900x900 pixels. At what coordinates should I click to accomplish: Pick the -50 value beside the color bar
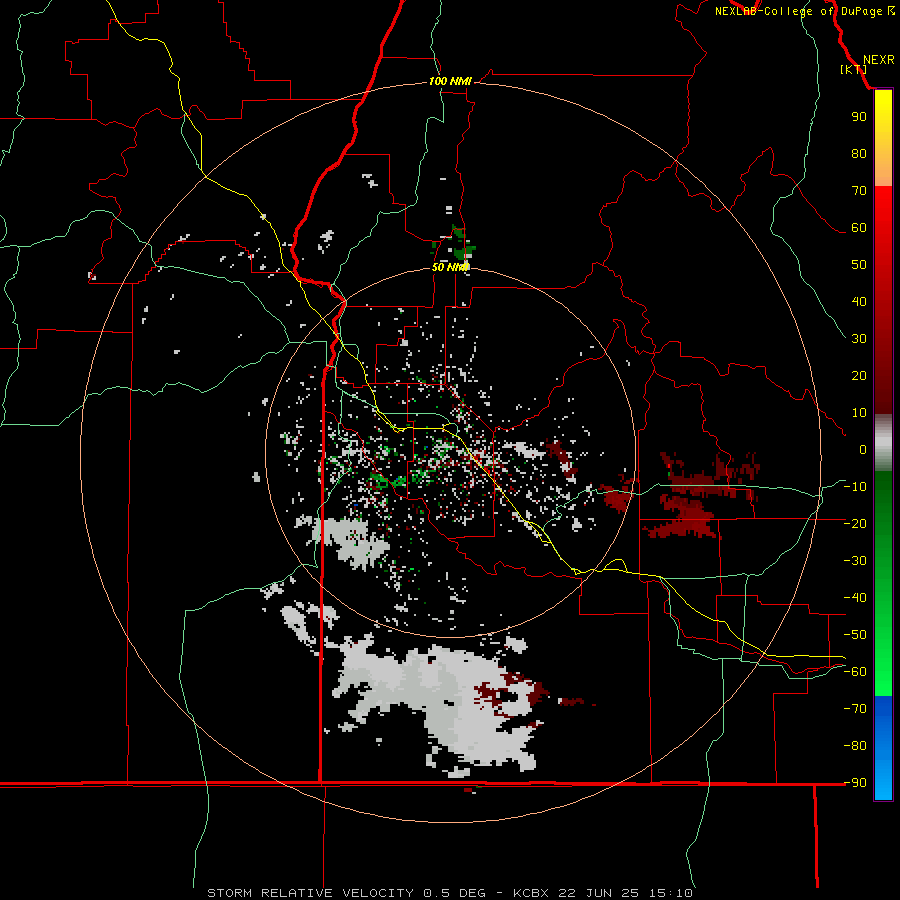point(855,635)
